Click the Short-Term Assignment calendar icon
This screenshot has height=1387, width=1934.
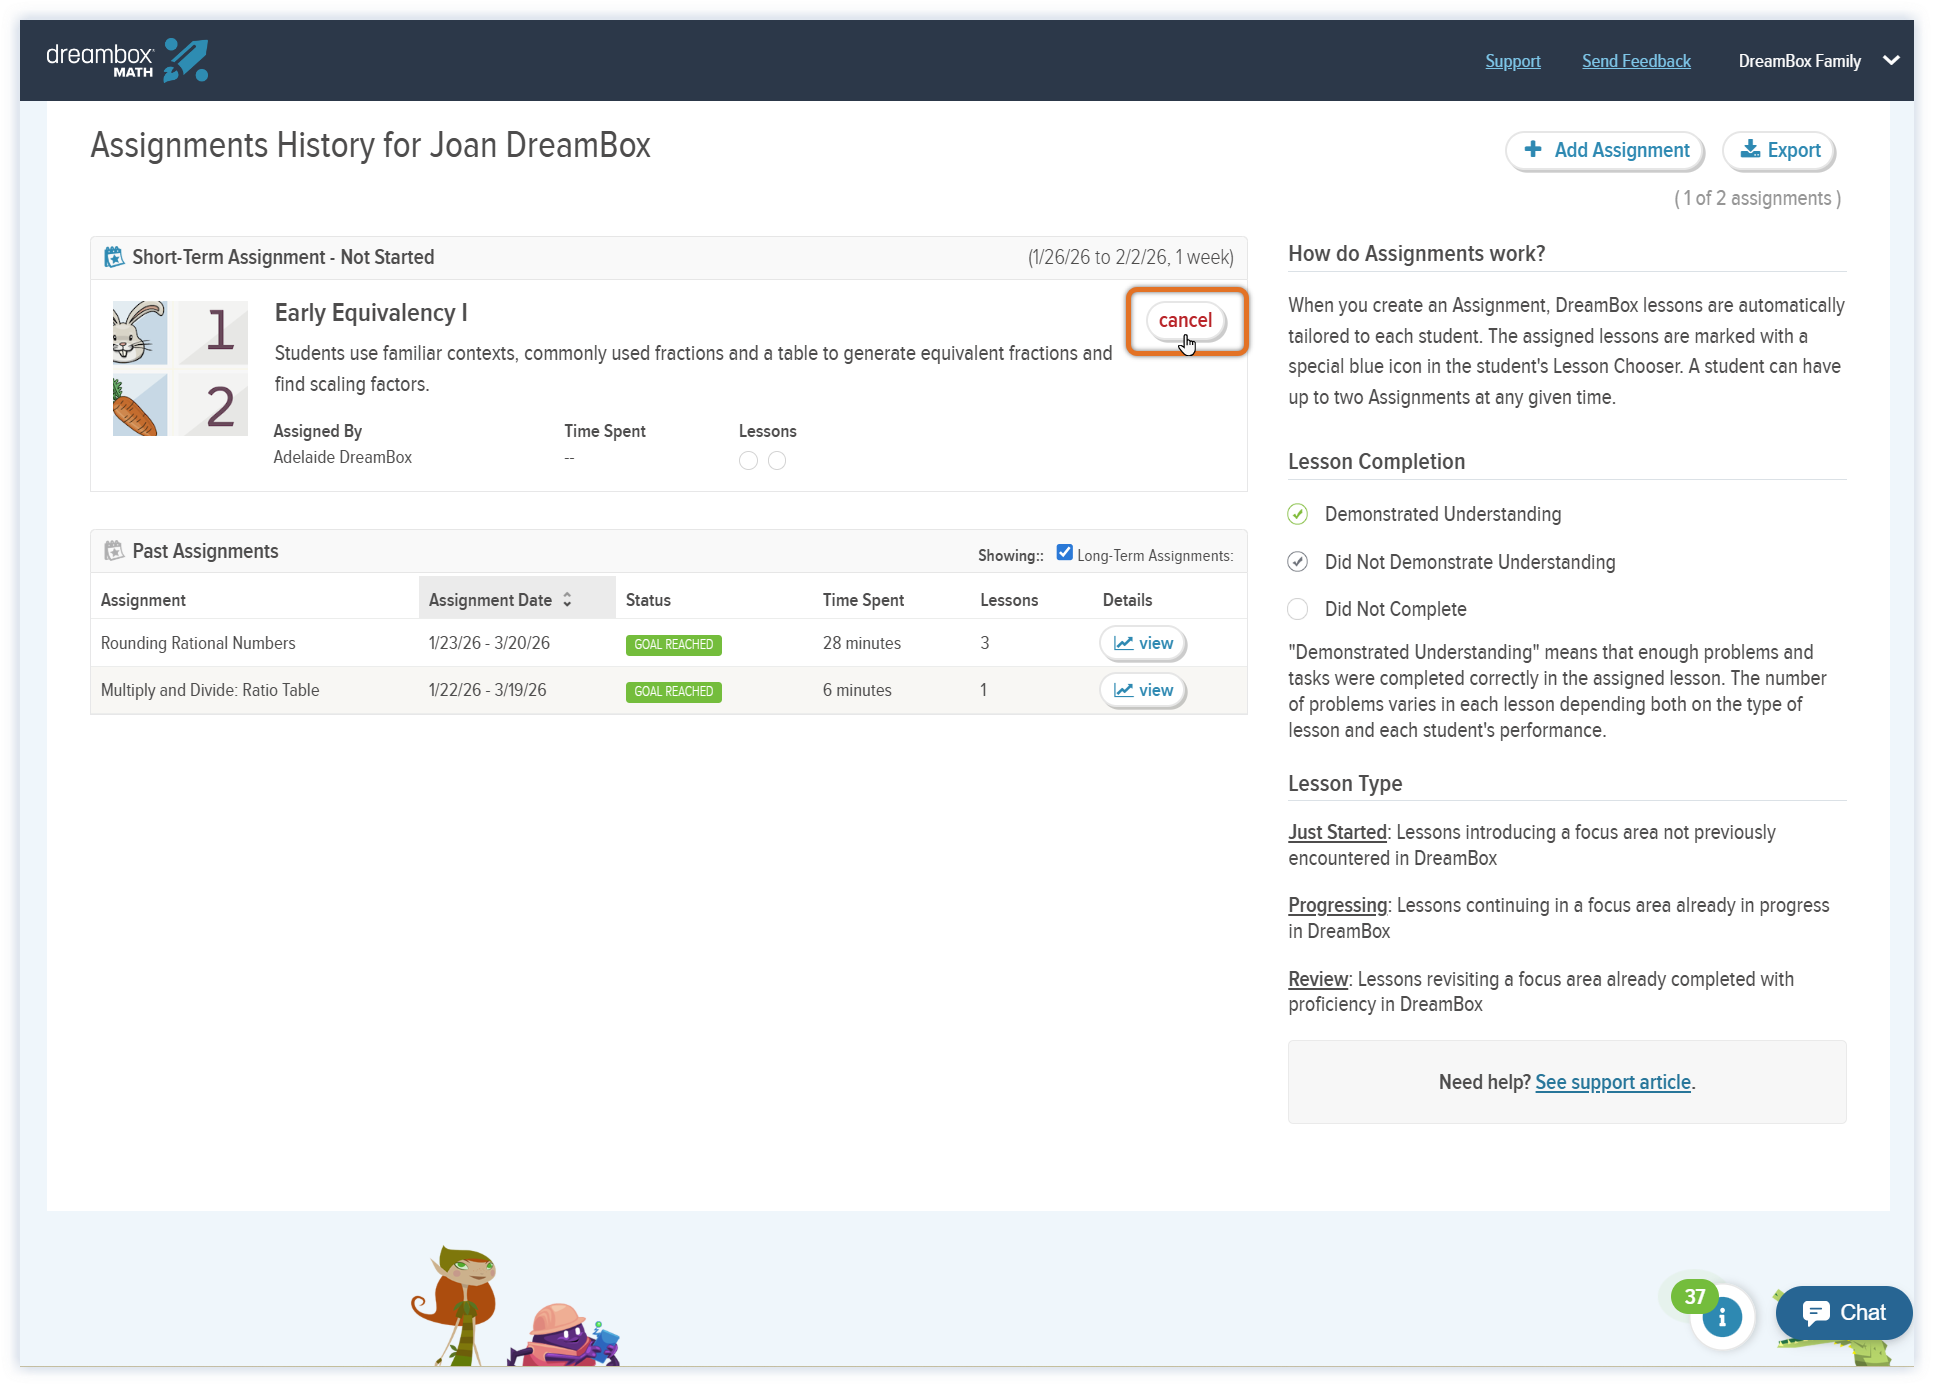point(114,257)
